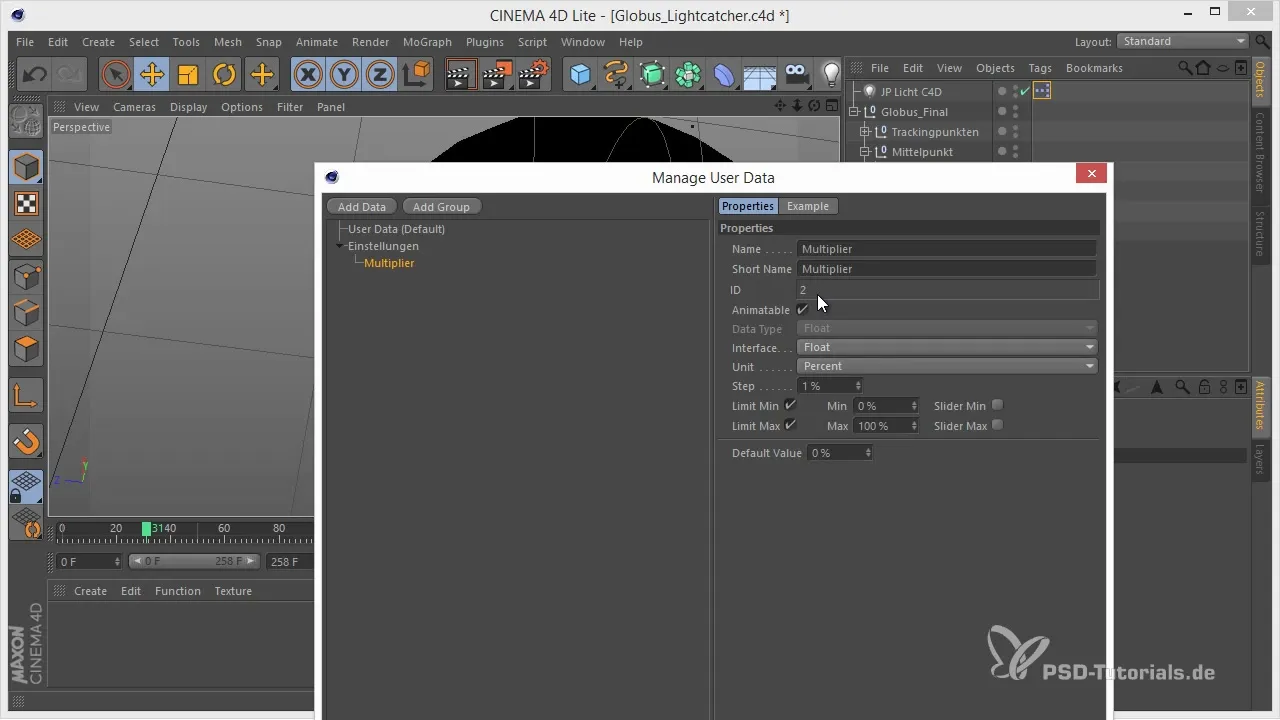
Task: Open the MoGraph menu
Action: click(427, 42)
